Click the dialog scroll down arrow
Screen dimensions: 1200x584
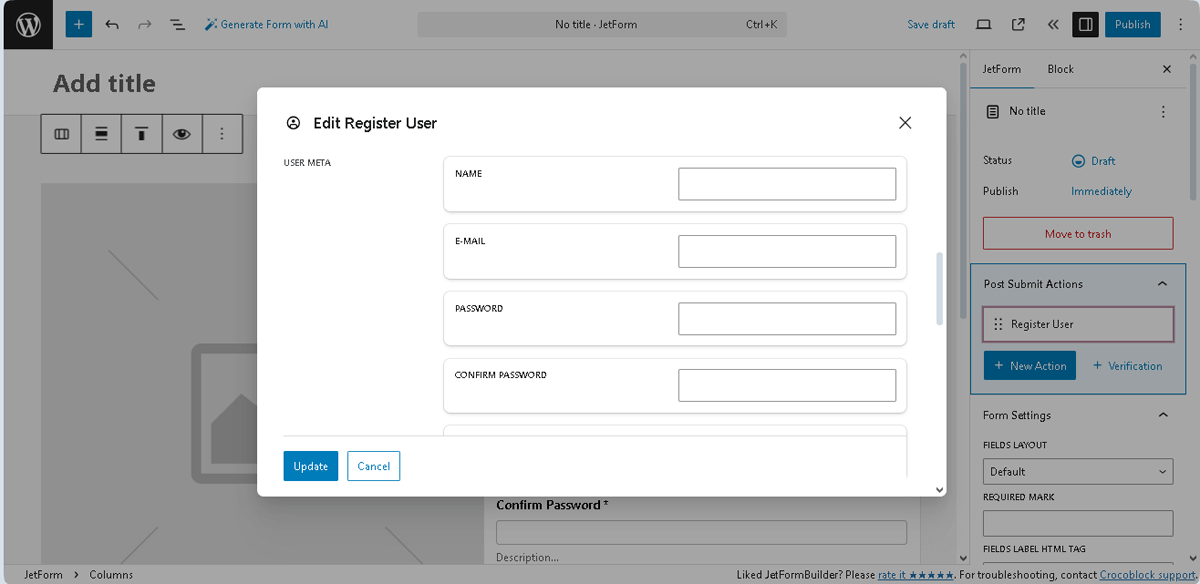(x=938, y=489)
